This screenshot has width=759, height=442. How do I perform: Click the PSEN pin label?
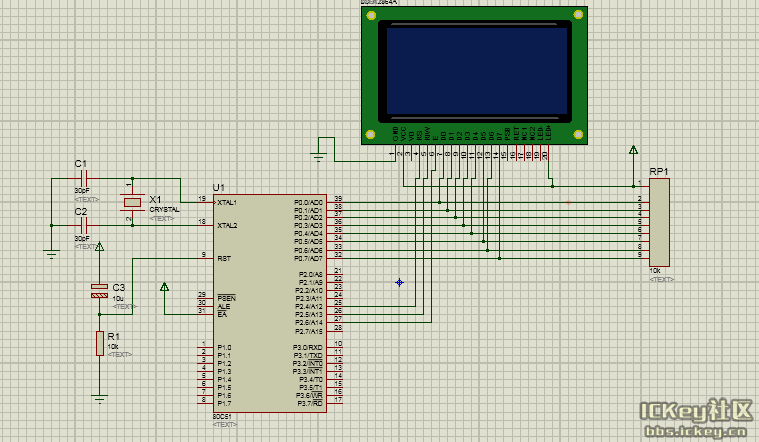click(226, 298)
